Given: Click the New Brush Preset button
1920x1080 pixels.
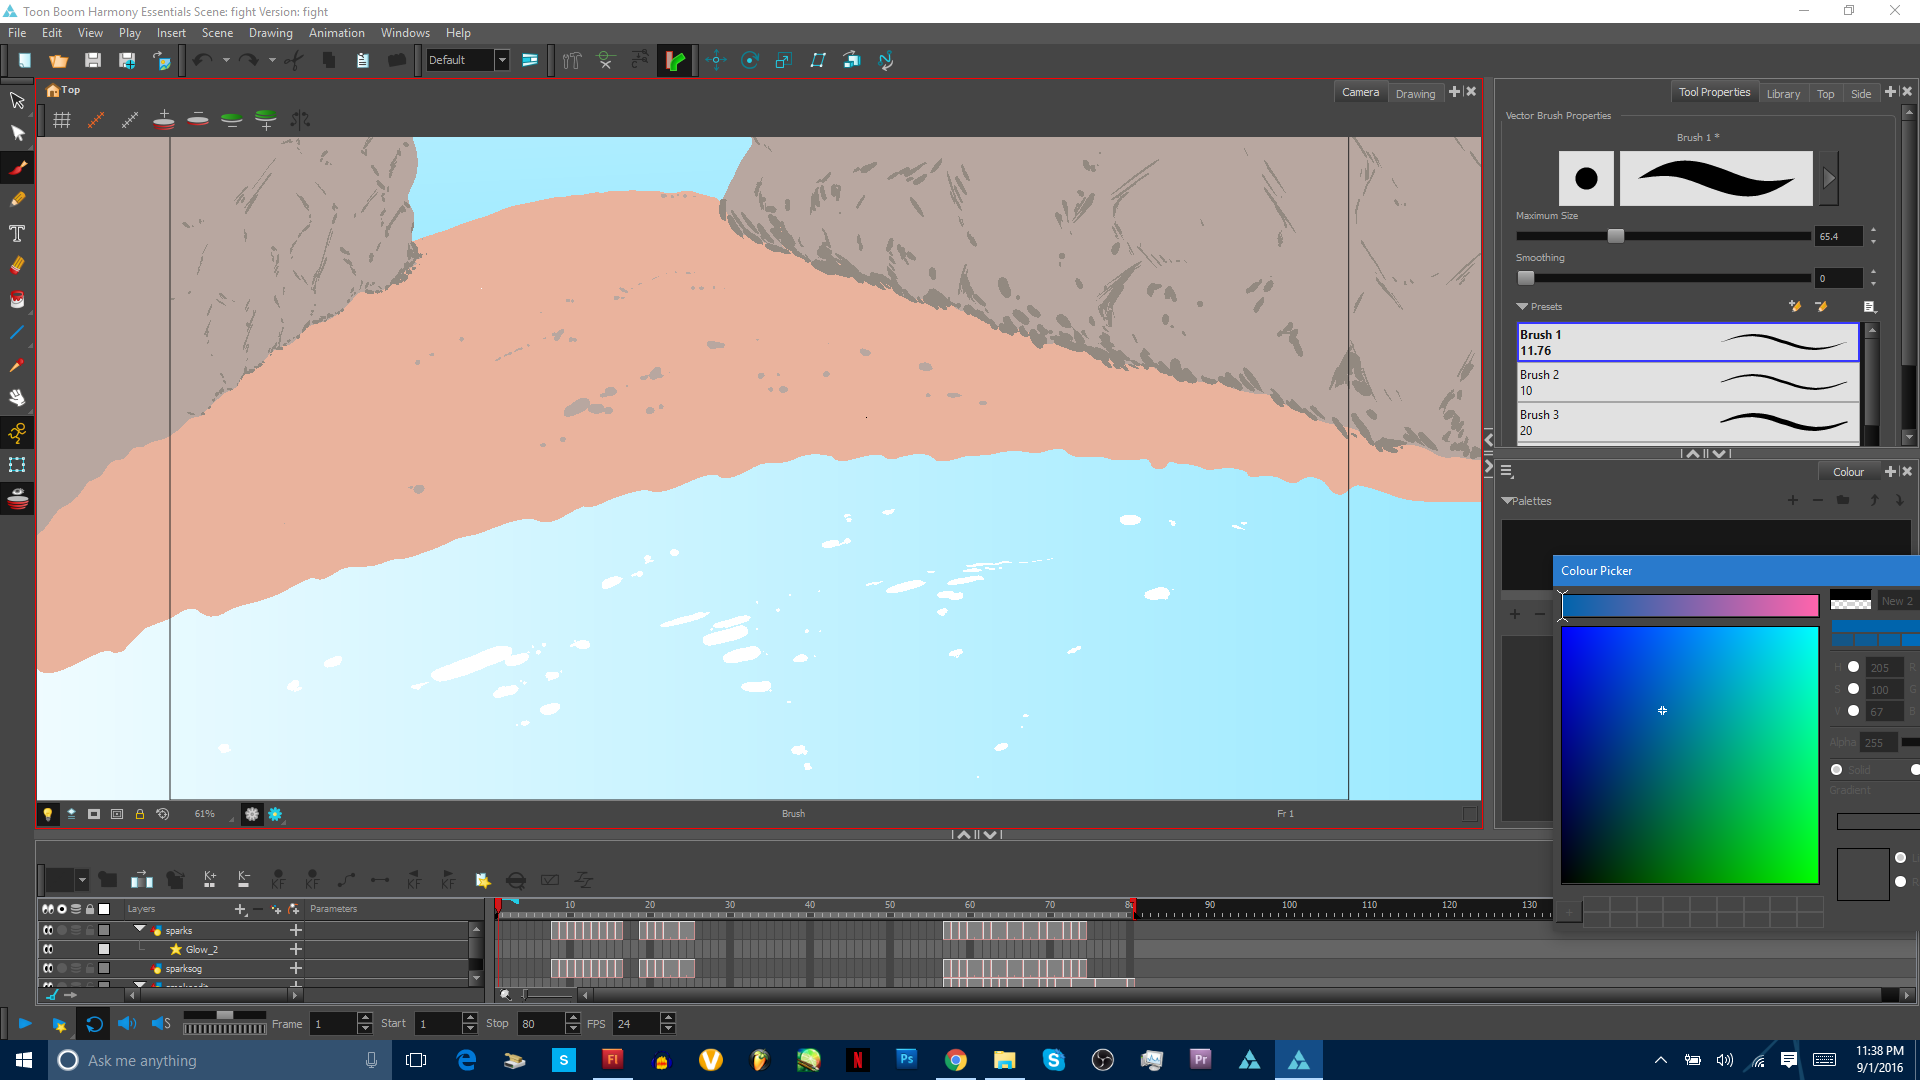Looking at the screenshot, I should point(1794,307).
